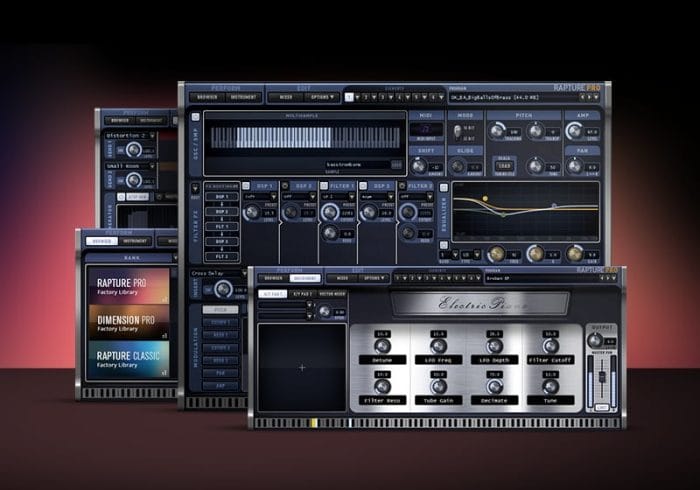This screenshot has height=490, width=700.
Task: Select Browser tab in the bank window
Action: point(102,241)
